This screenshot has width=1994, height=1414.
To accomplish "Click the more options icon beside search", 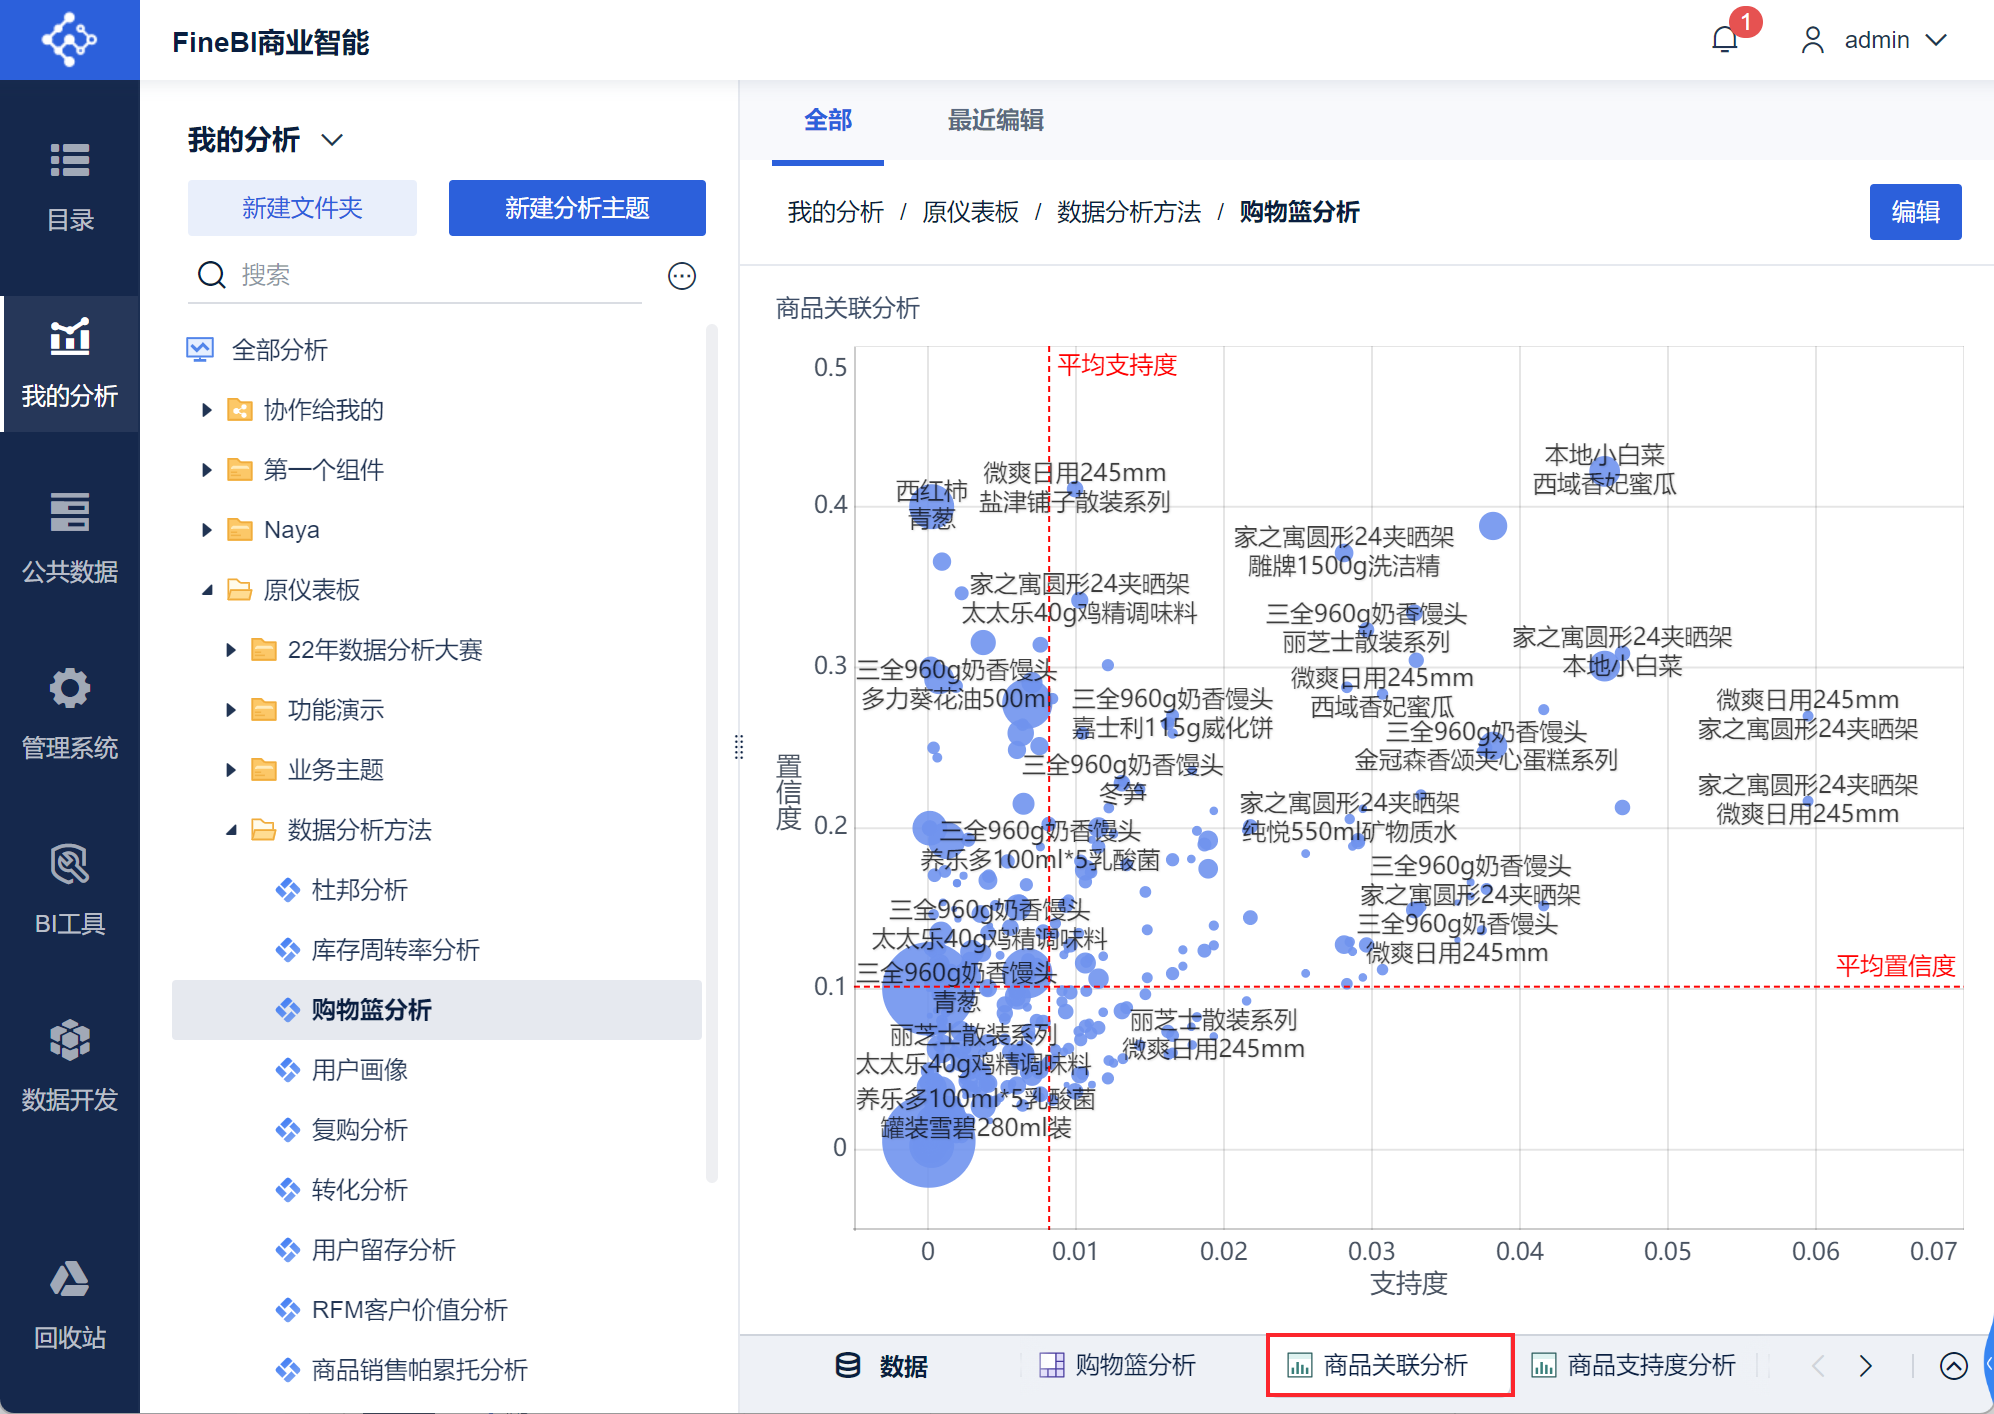I will 682,276.
